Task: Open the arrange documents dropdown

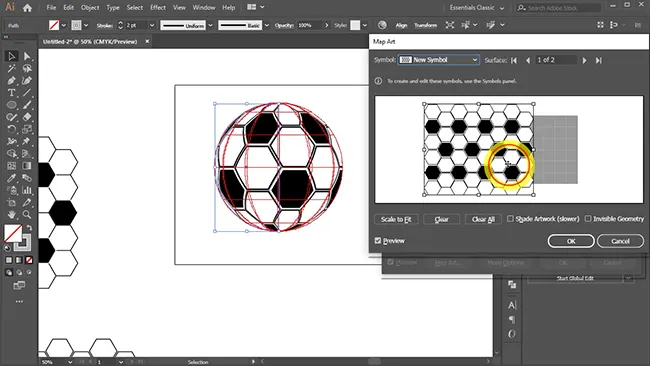Action: pos(256,7)
